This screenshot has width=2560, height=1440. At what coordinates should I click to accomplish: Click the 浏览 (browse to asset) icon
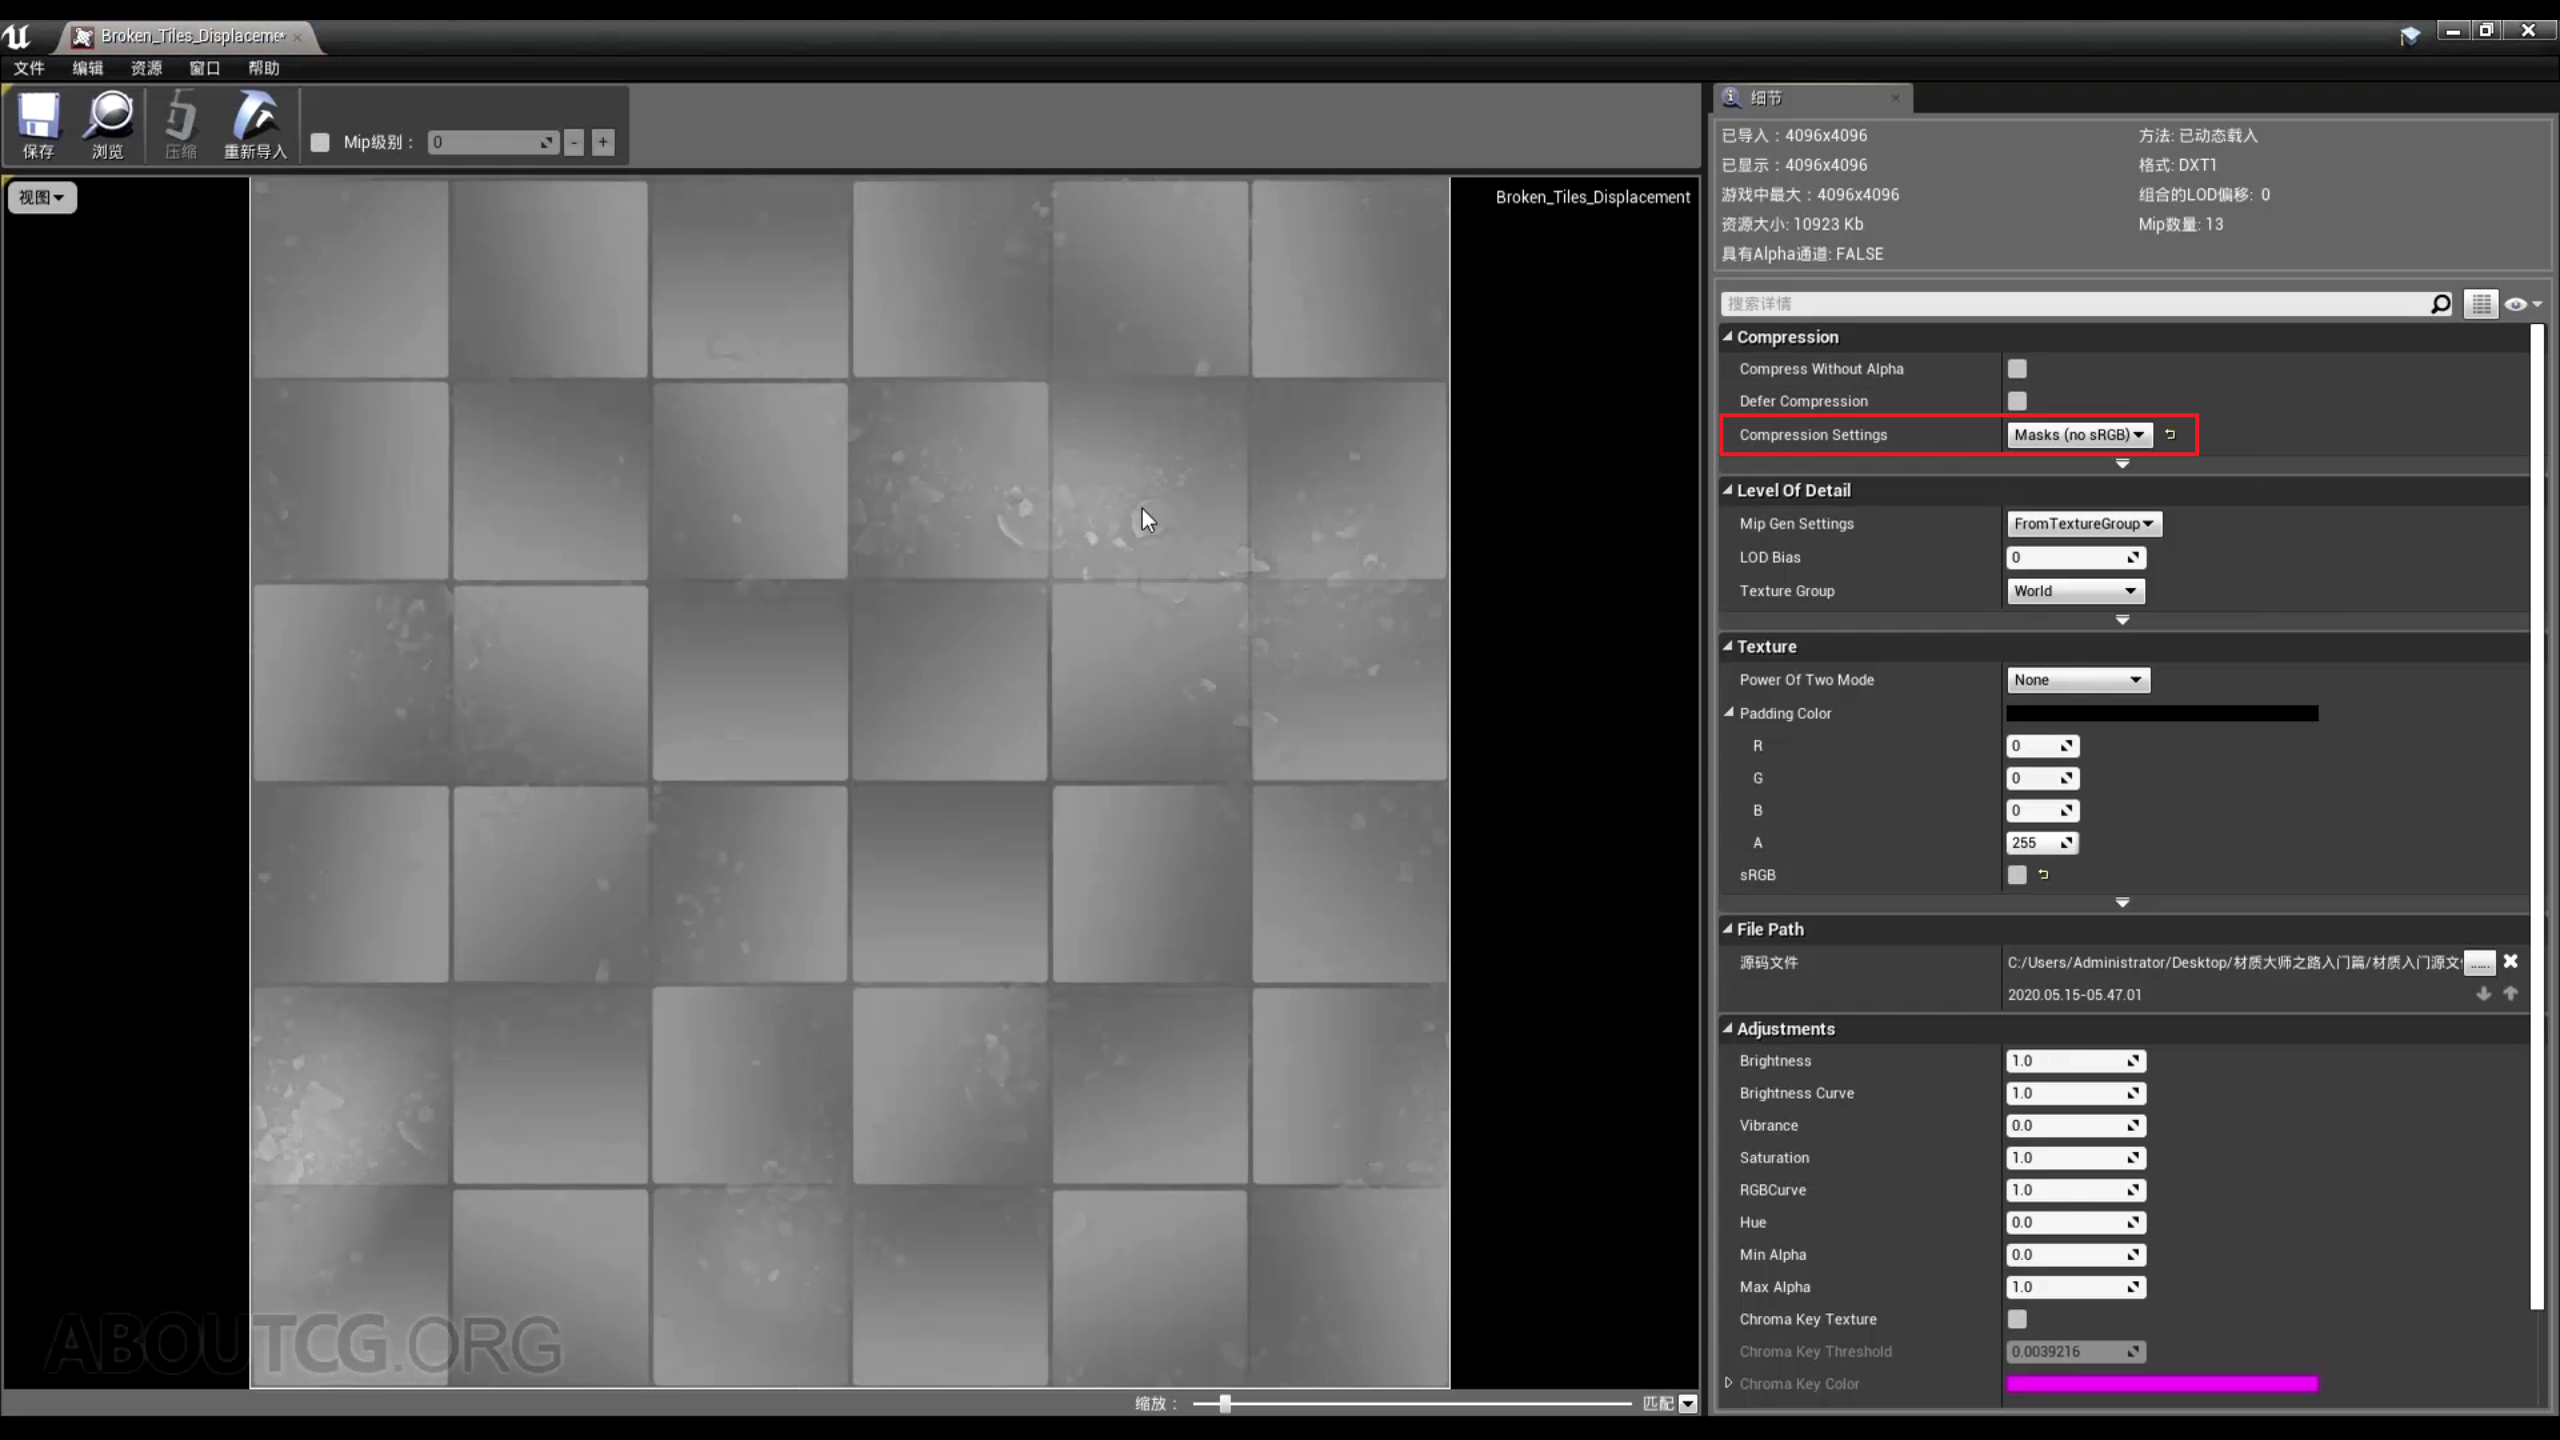pyautogui.click(x=108, y=123)
